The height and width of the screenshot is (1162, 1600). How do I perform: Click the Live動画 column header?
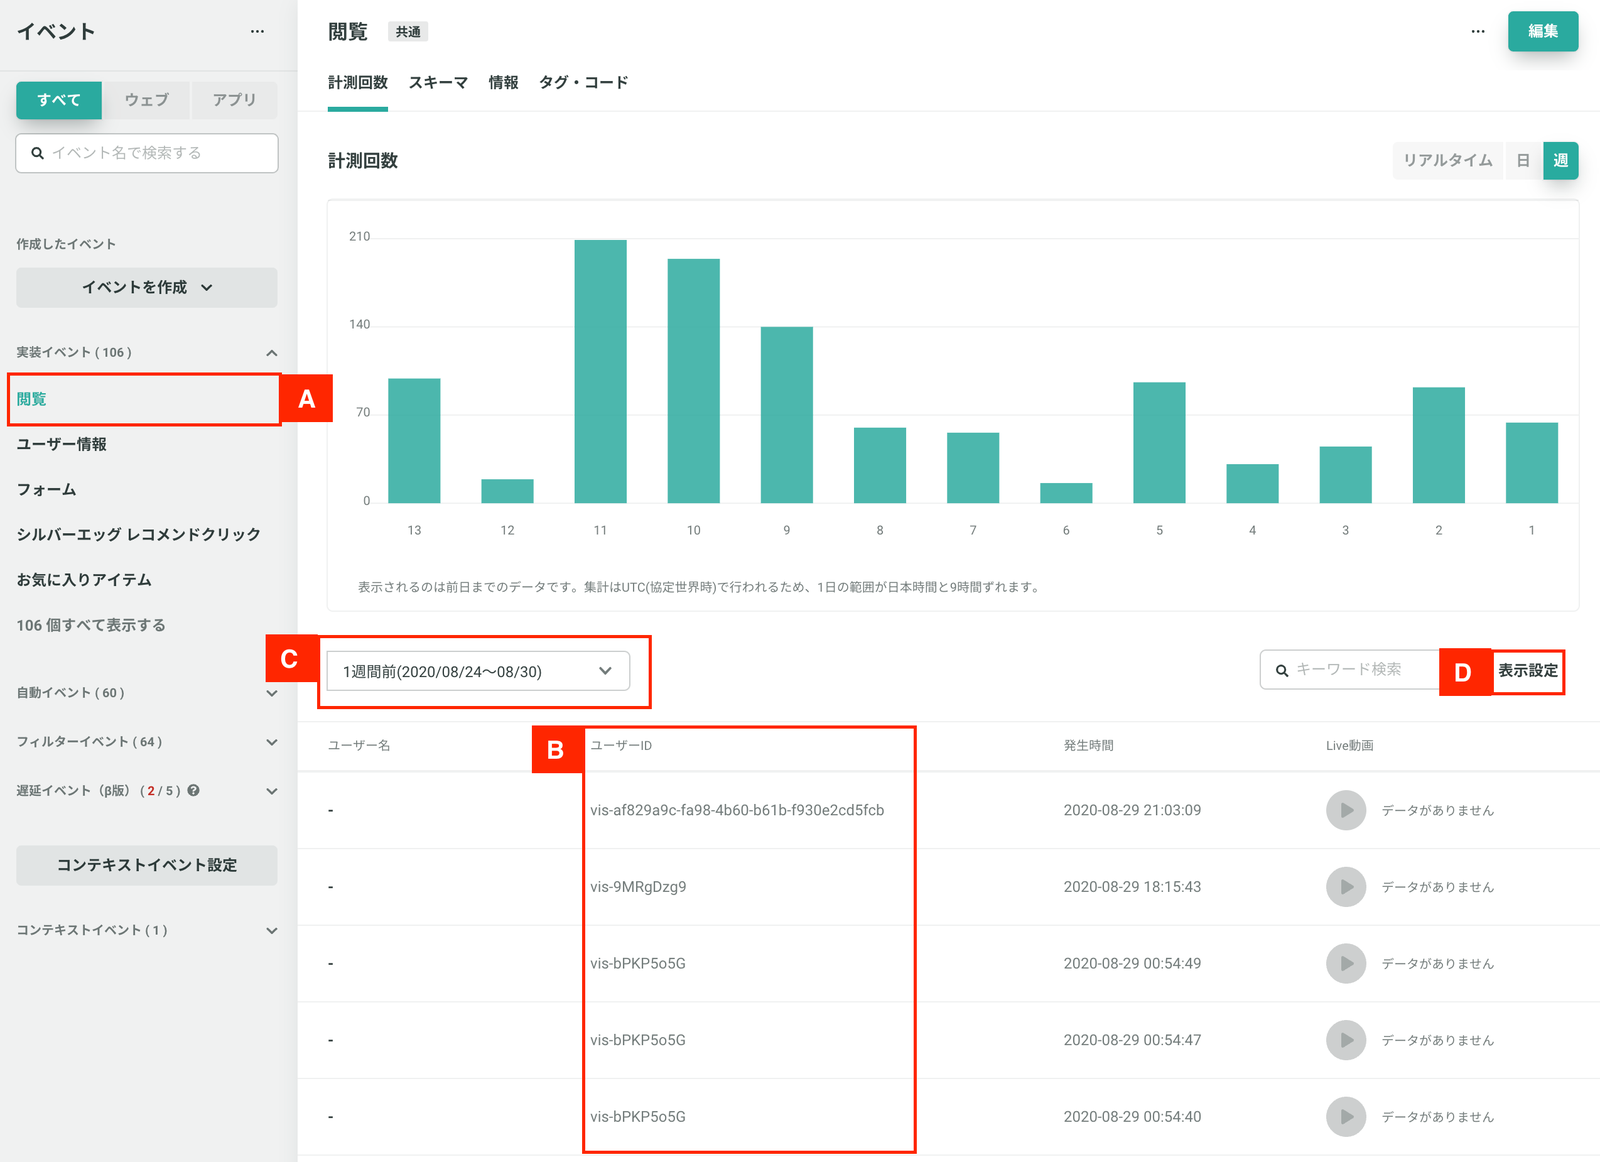pyautogui.click(x=1349, y=746)
